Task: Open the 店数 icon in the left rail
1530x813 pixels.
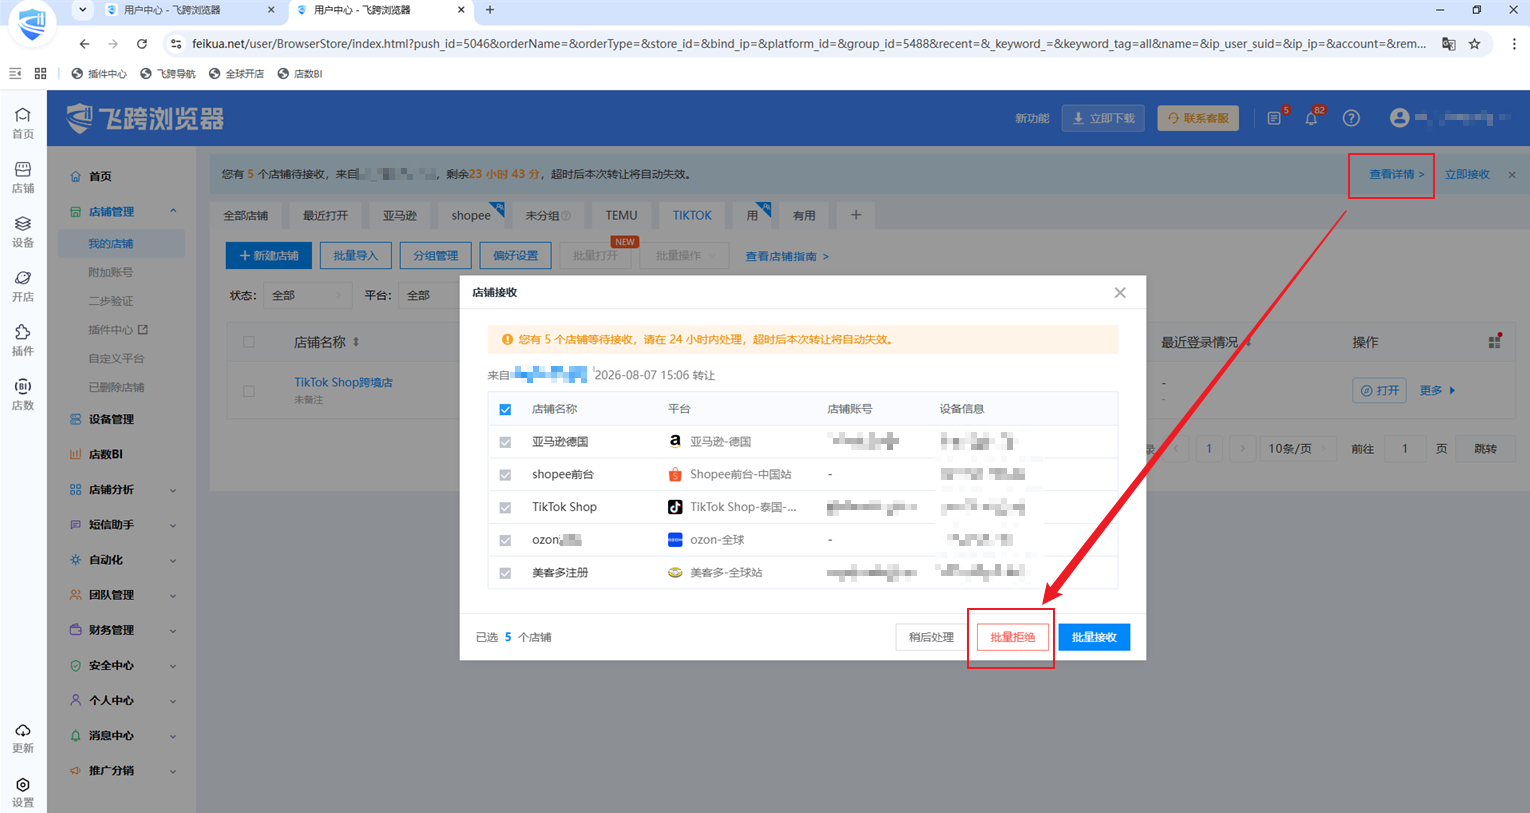Action: (x=22, y=394)
